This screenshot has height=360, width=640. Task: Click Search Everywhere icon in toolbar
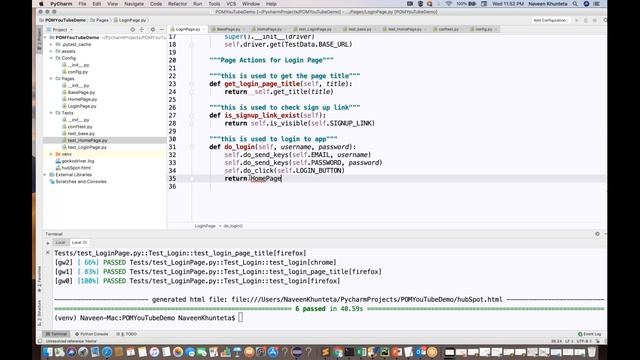604,20
